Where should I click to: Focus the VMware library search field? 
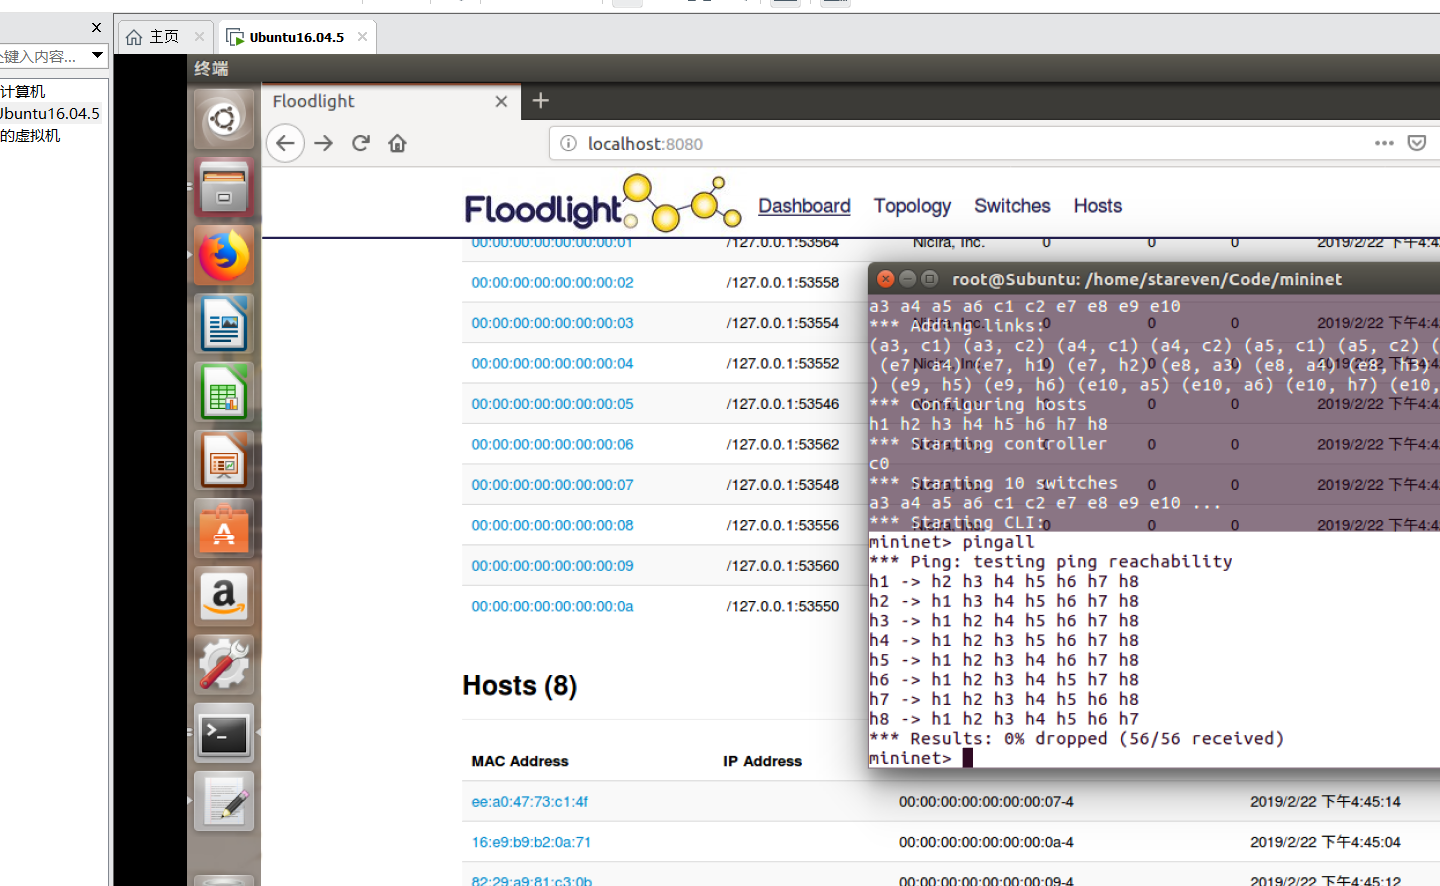tap(44, 55)
